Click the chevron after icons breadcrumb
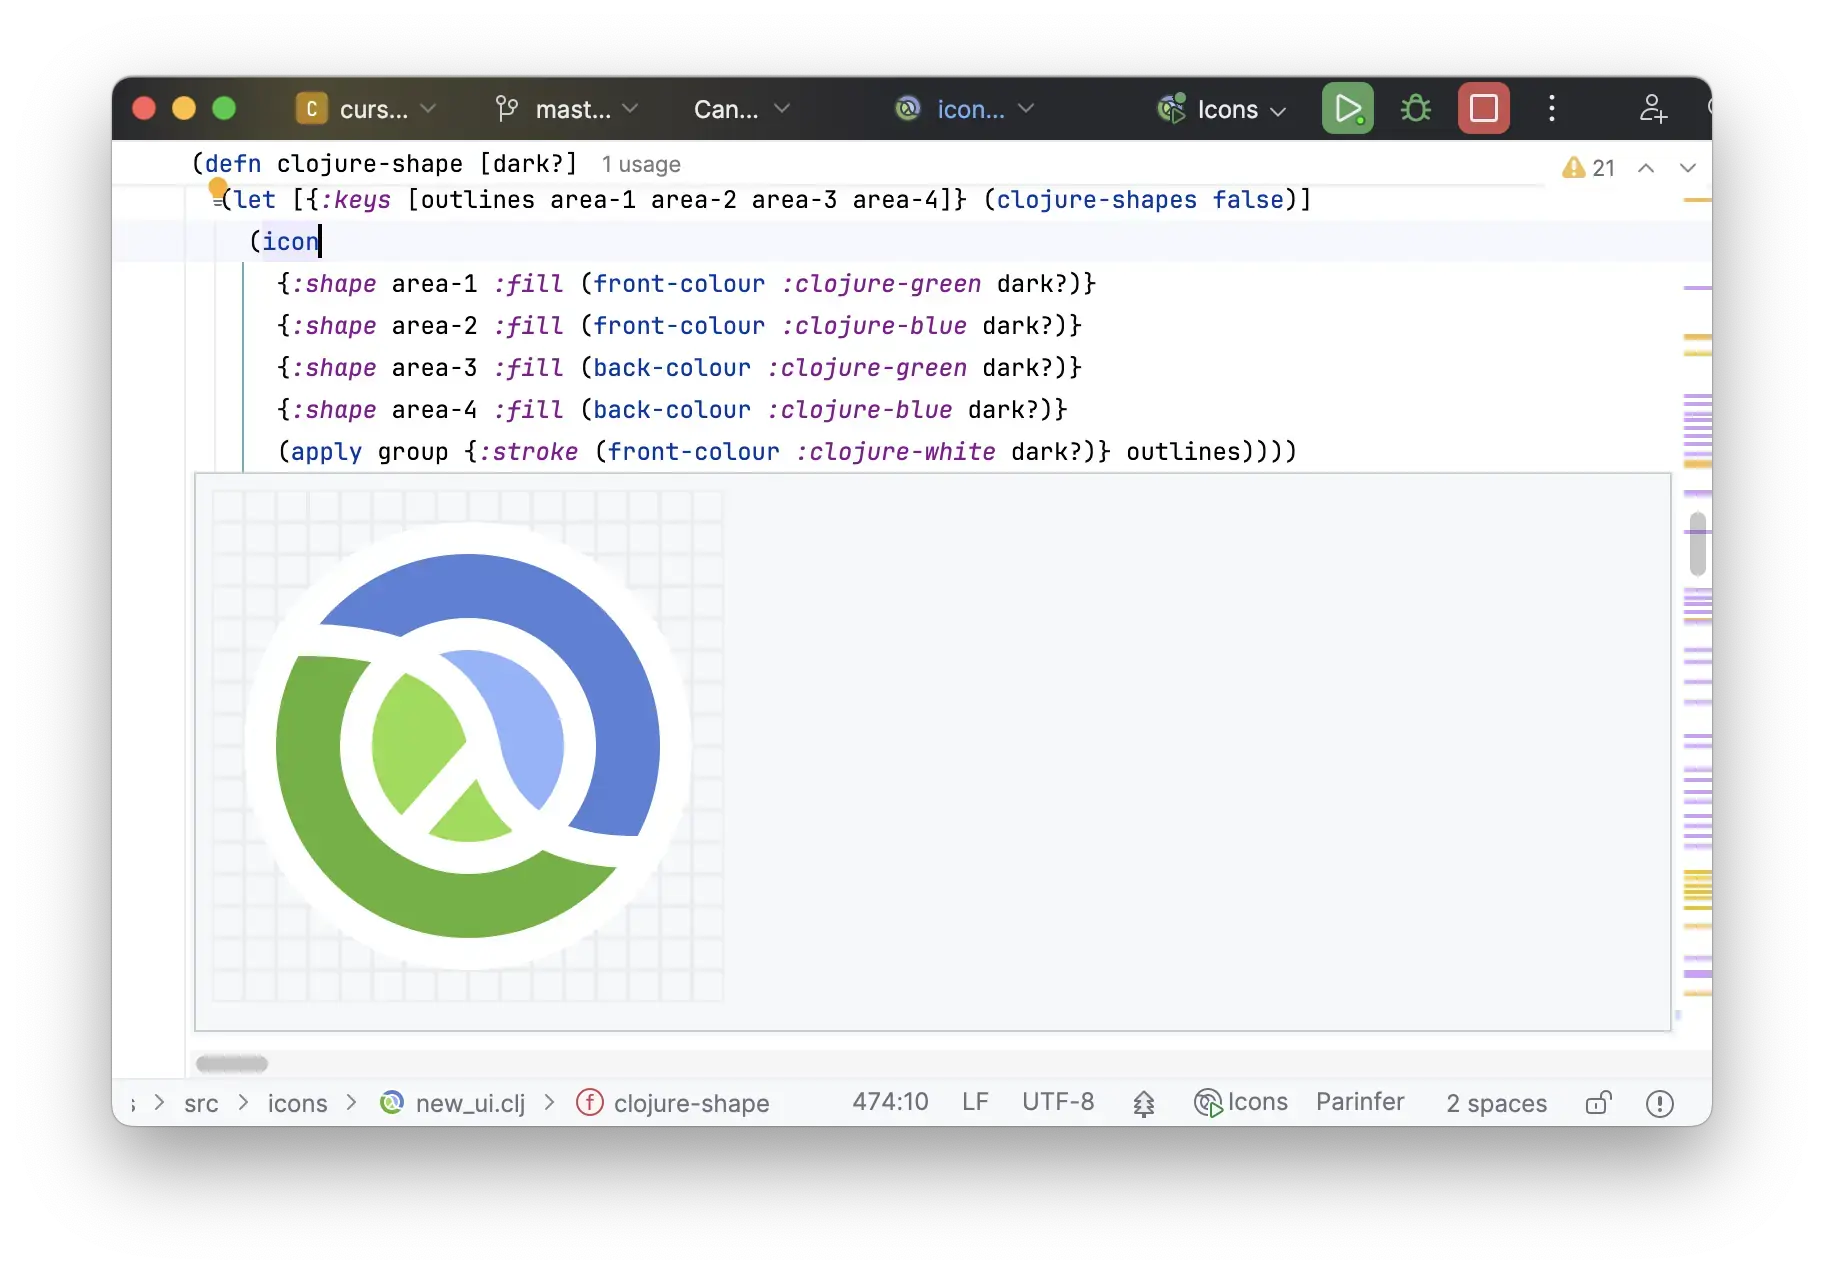This screenshot has width=1824, height=1274. 351,1102
